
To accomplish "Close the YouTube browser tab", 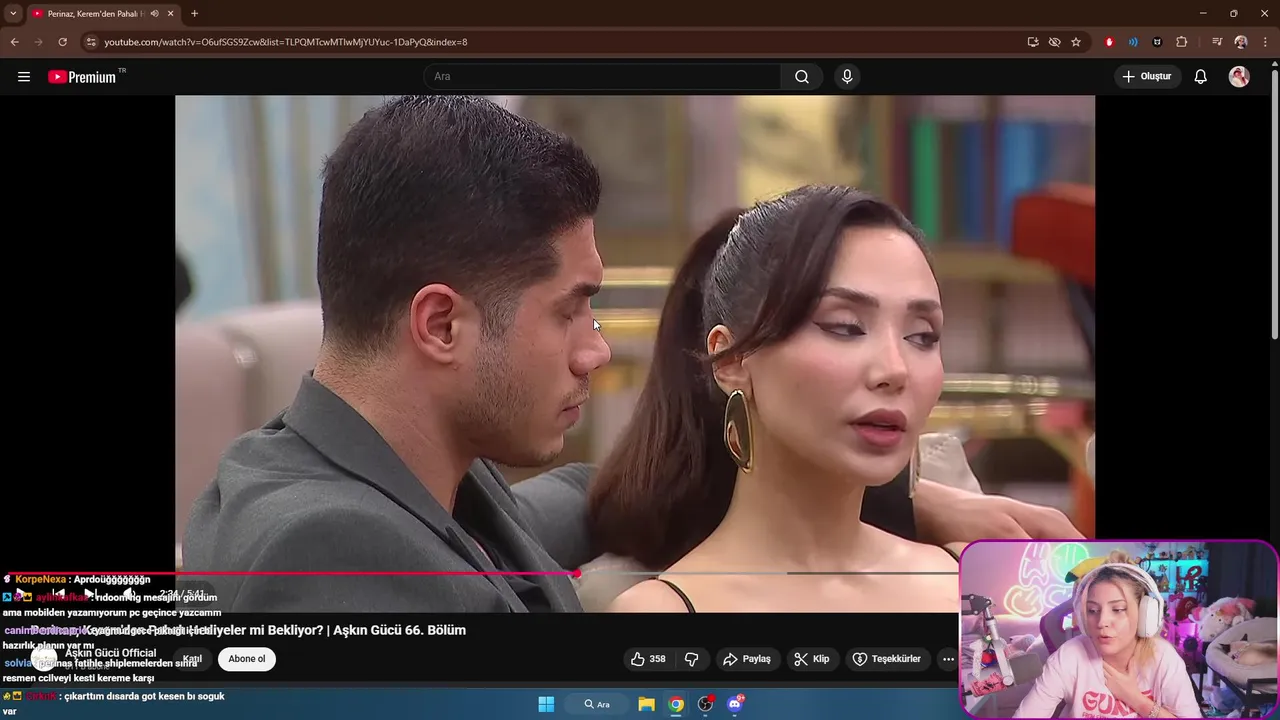I will [171, 13].
